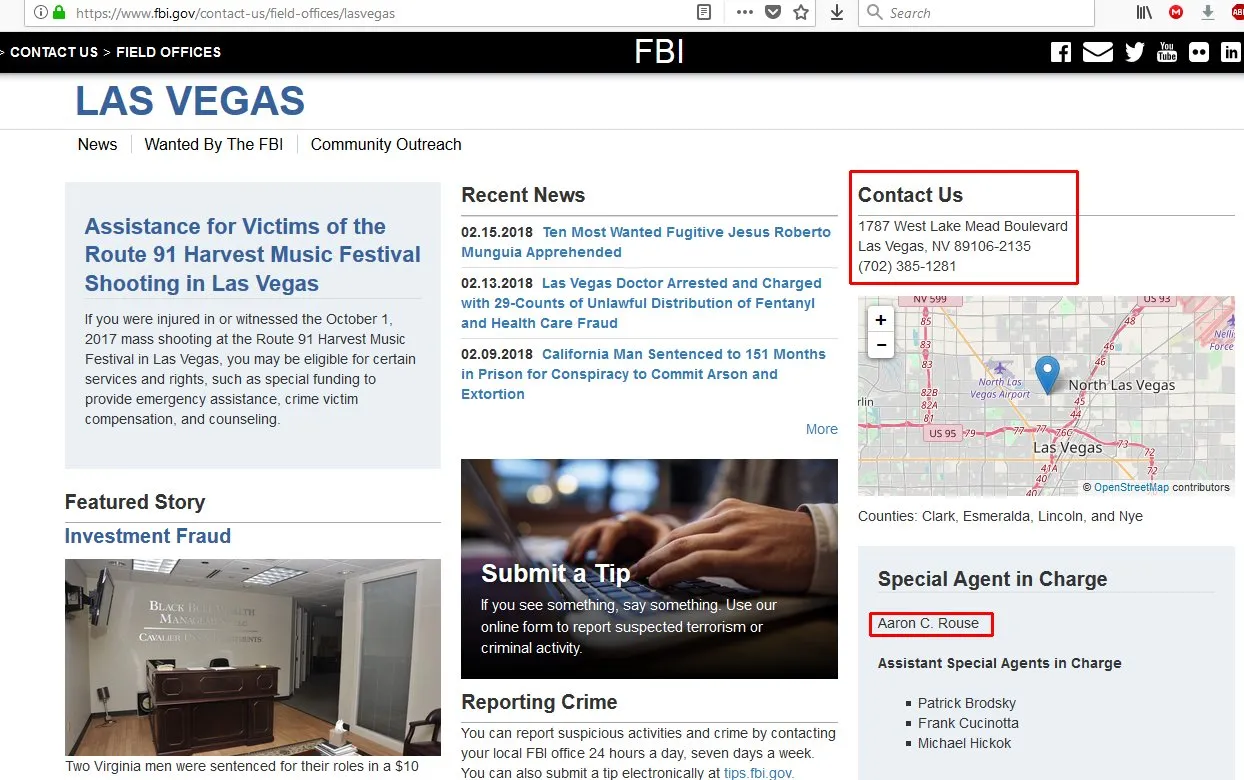This screenshot has width=1244, height=780.
Task: Zoom in on the map with plus button
Action: pos(880,320)
